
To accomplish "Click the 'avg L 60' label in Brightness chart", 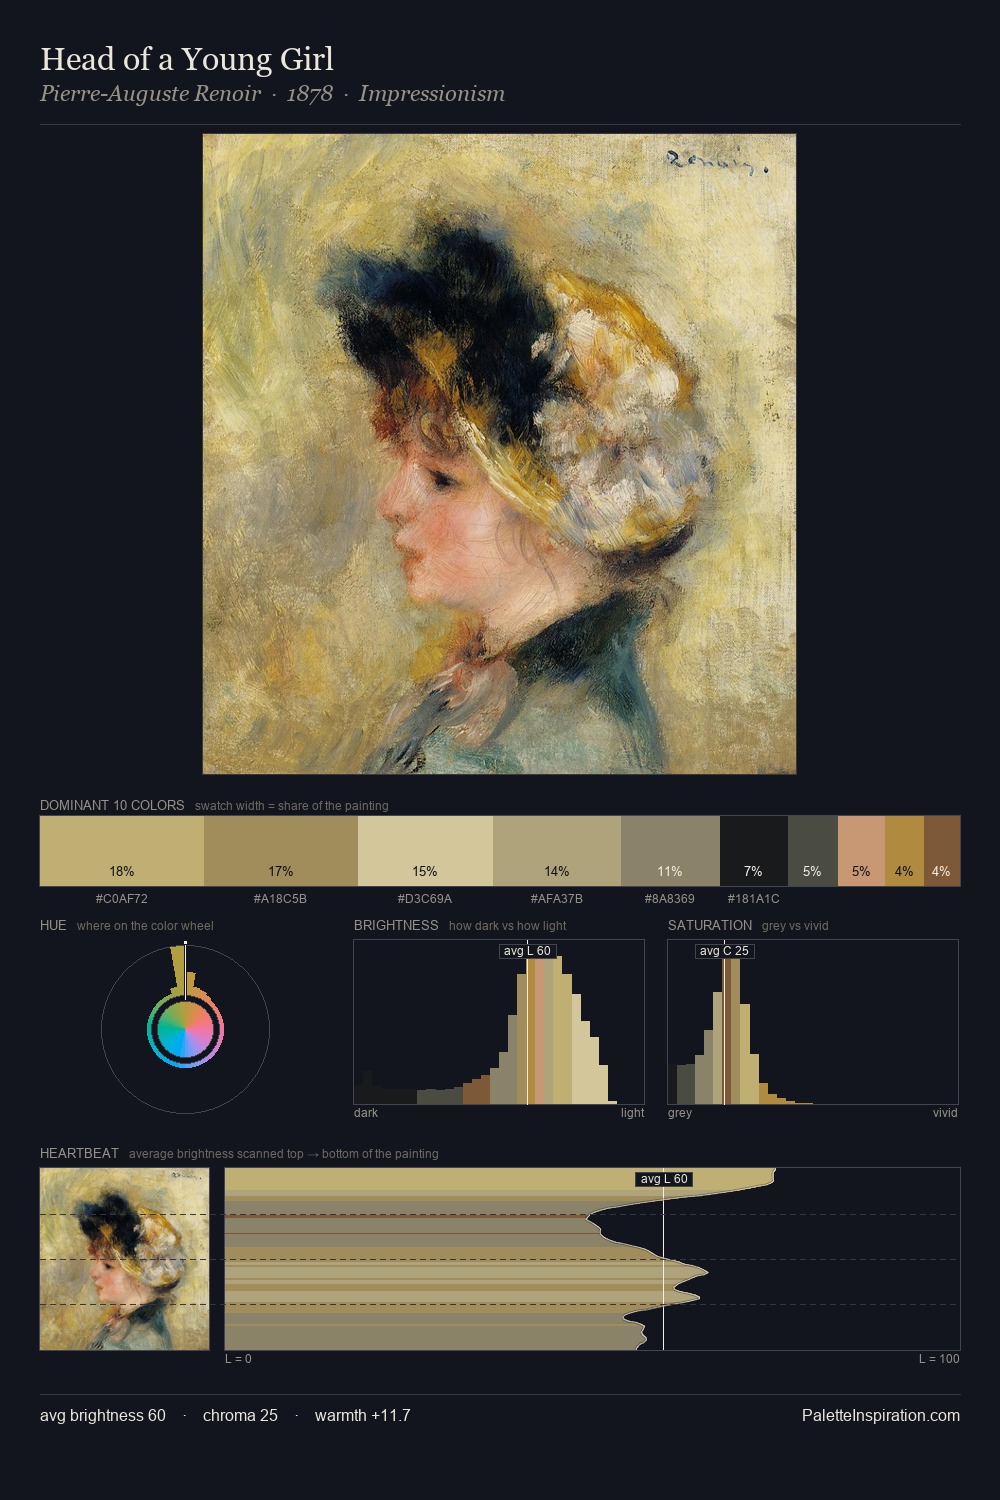I will (526, 951).
